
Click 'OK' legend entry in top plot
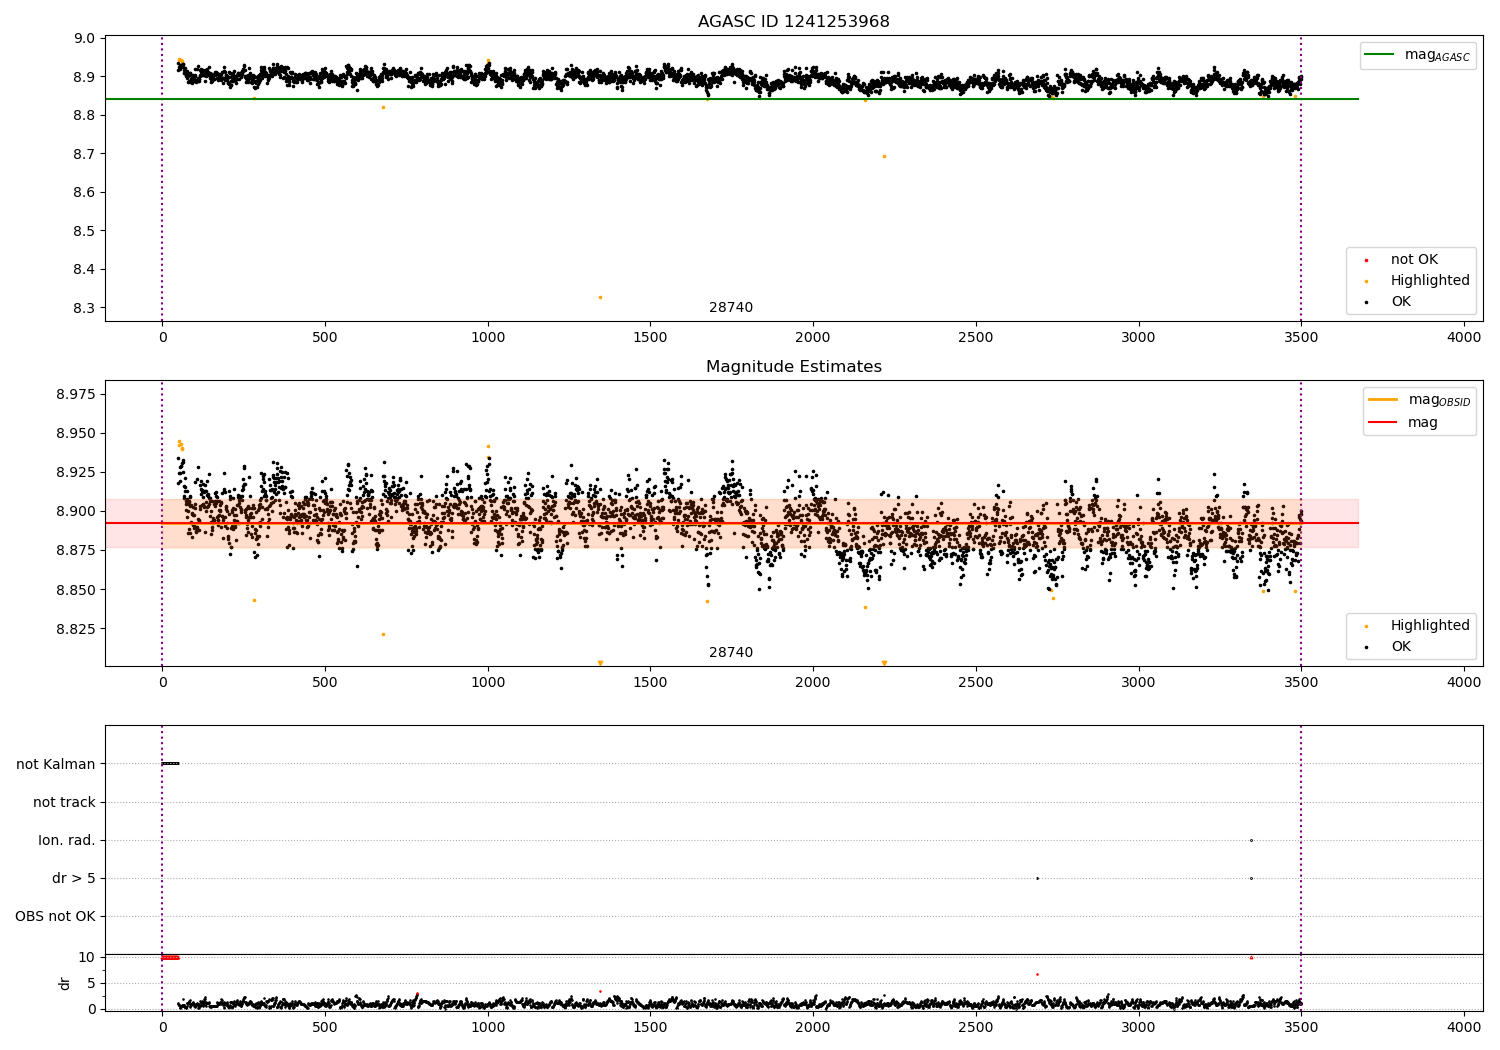coord(1401,302)
